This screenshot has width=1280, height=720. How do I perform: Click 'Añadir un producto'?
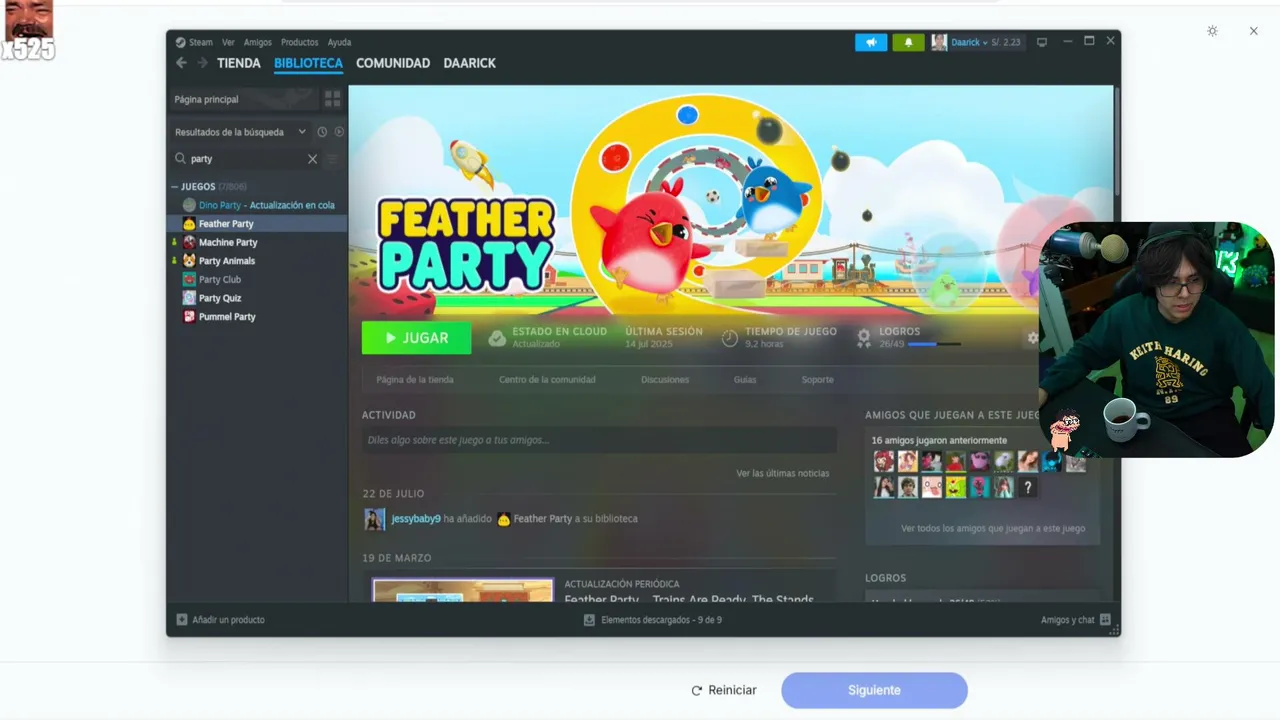tap(228, 620)
